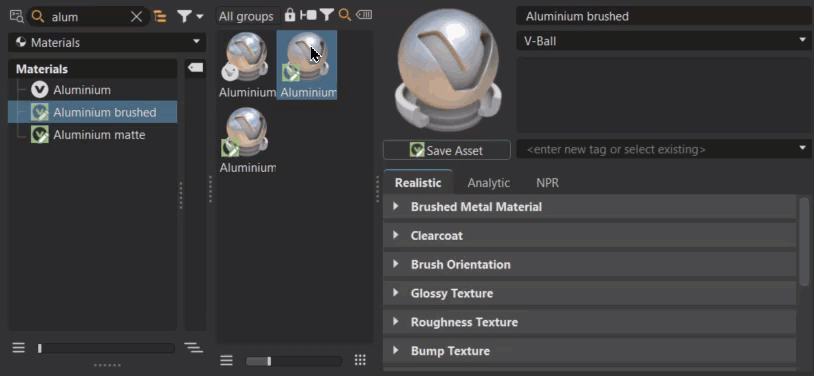Image resolution: width=814 pixels, height=376 pixels.
Task: Expand the Glossy Texture section
Action: point(589,293)
